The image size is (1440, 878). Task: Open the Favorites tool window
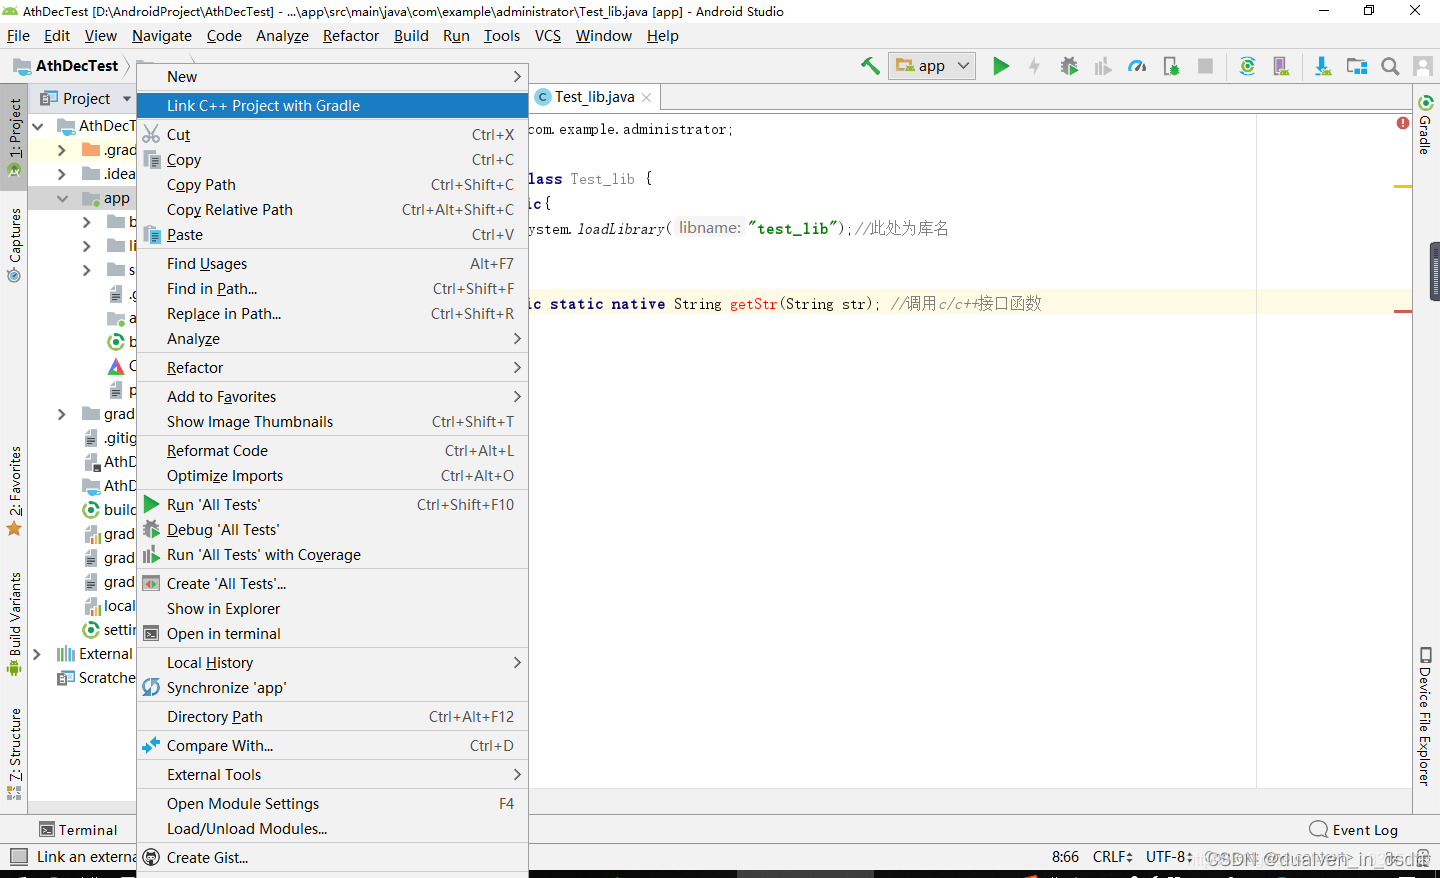point(14,490)
